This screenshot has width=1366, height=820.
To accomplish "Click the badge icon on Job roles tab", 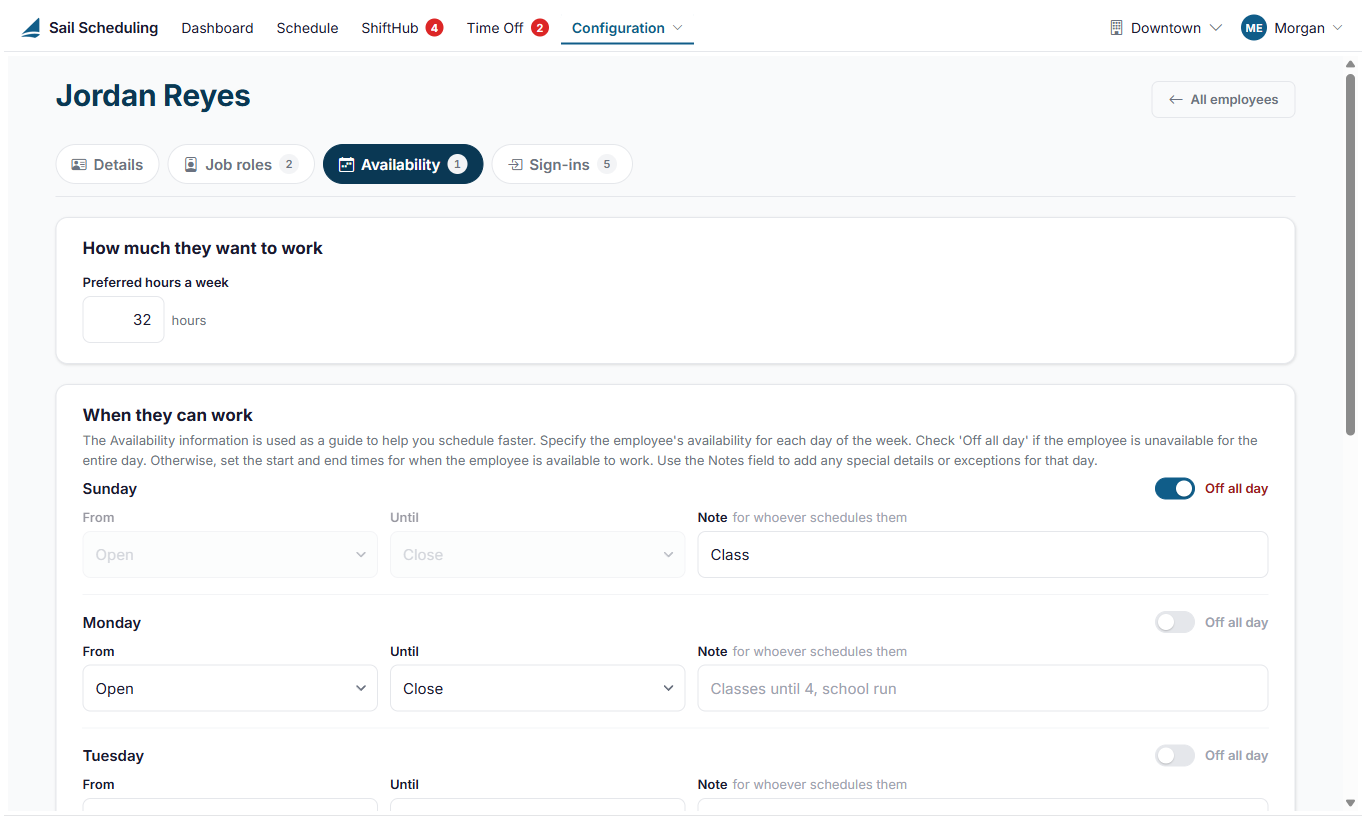I will point(191,165).
